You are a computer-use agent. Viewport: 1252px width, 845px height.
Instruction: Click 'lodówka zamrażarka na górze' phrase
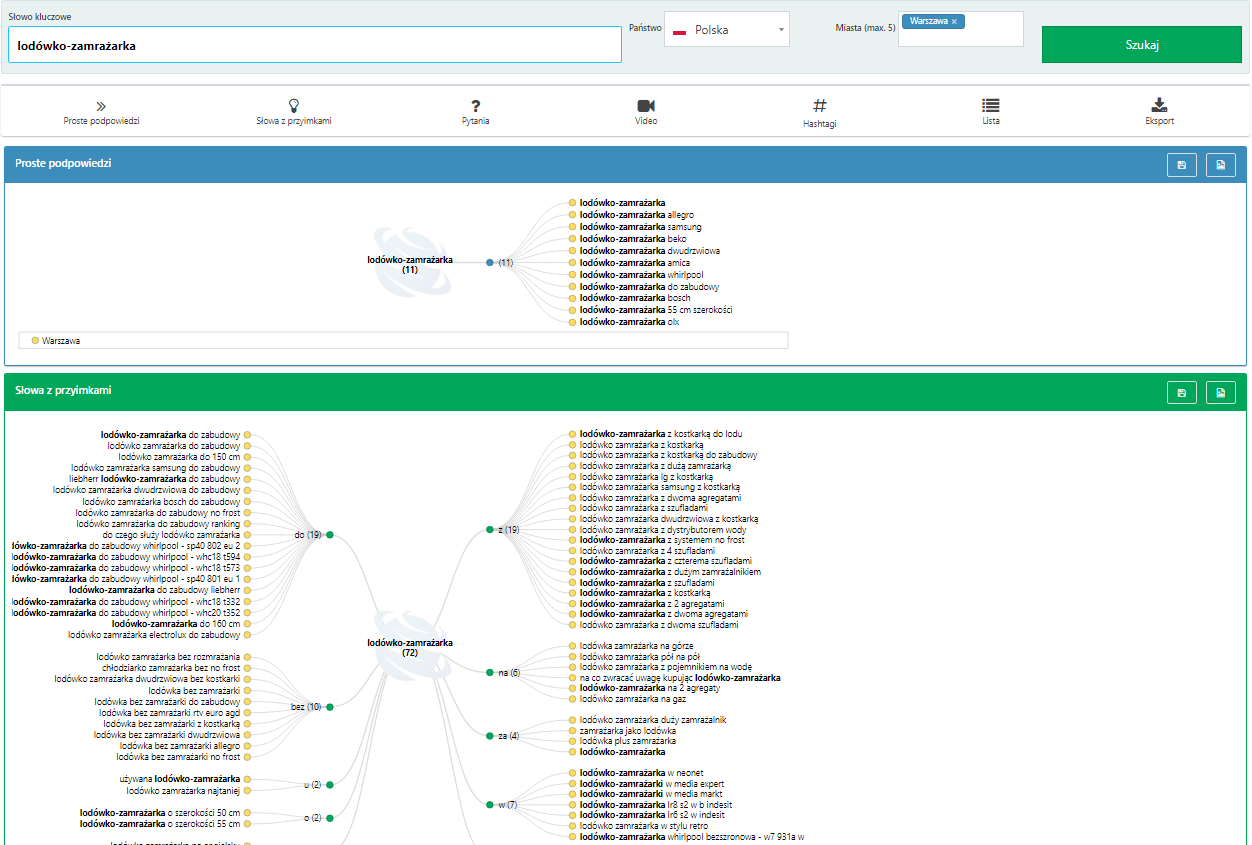click(x=636, y=646)
